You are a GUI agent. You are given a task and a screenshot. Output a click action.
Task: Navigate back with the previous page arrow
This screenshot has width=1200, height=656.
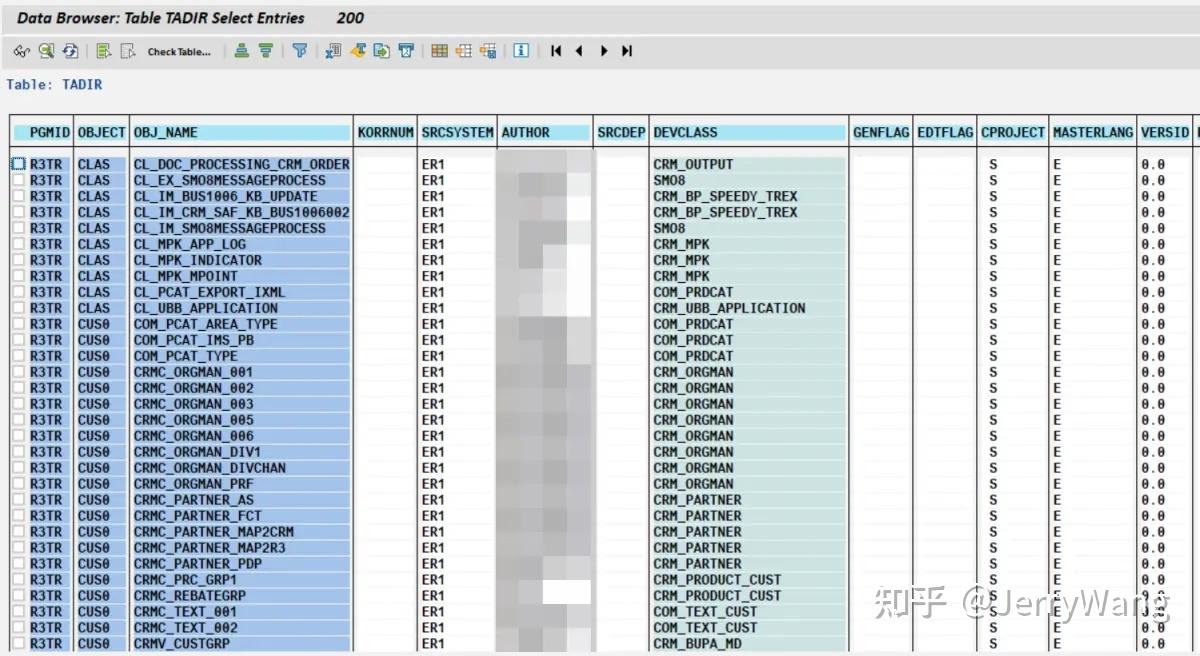[579, 51]
